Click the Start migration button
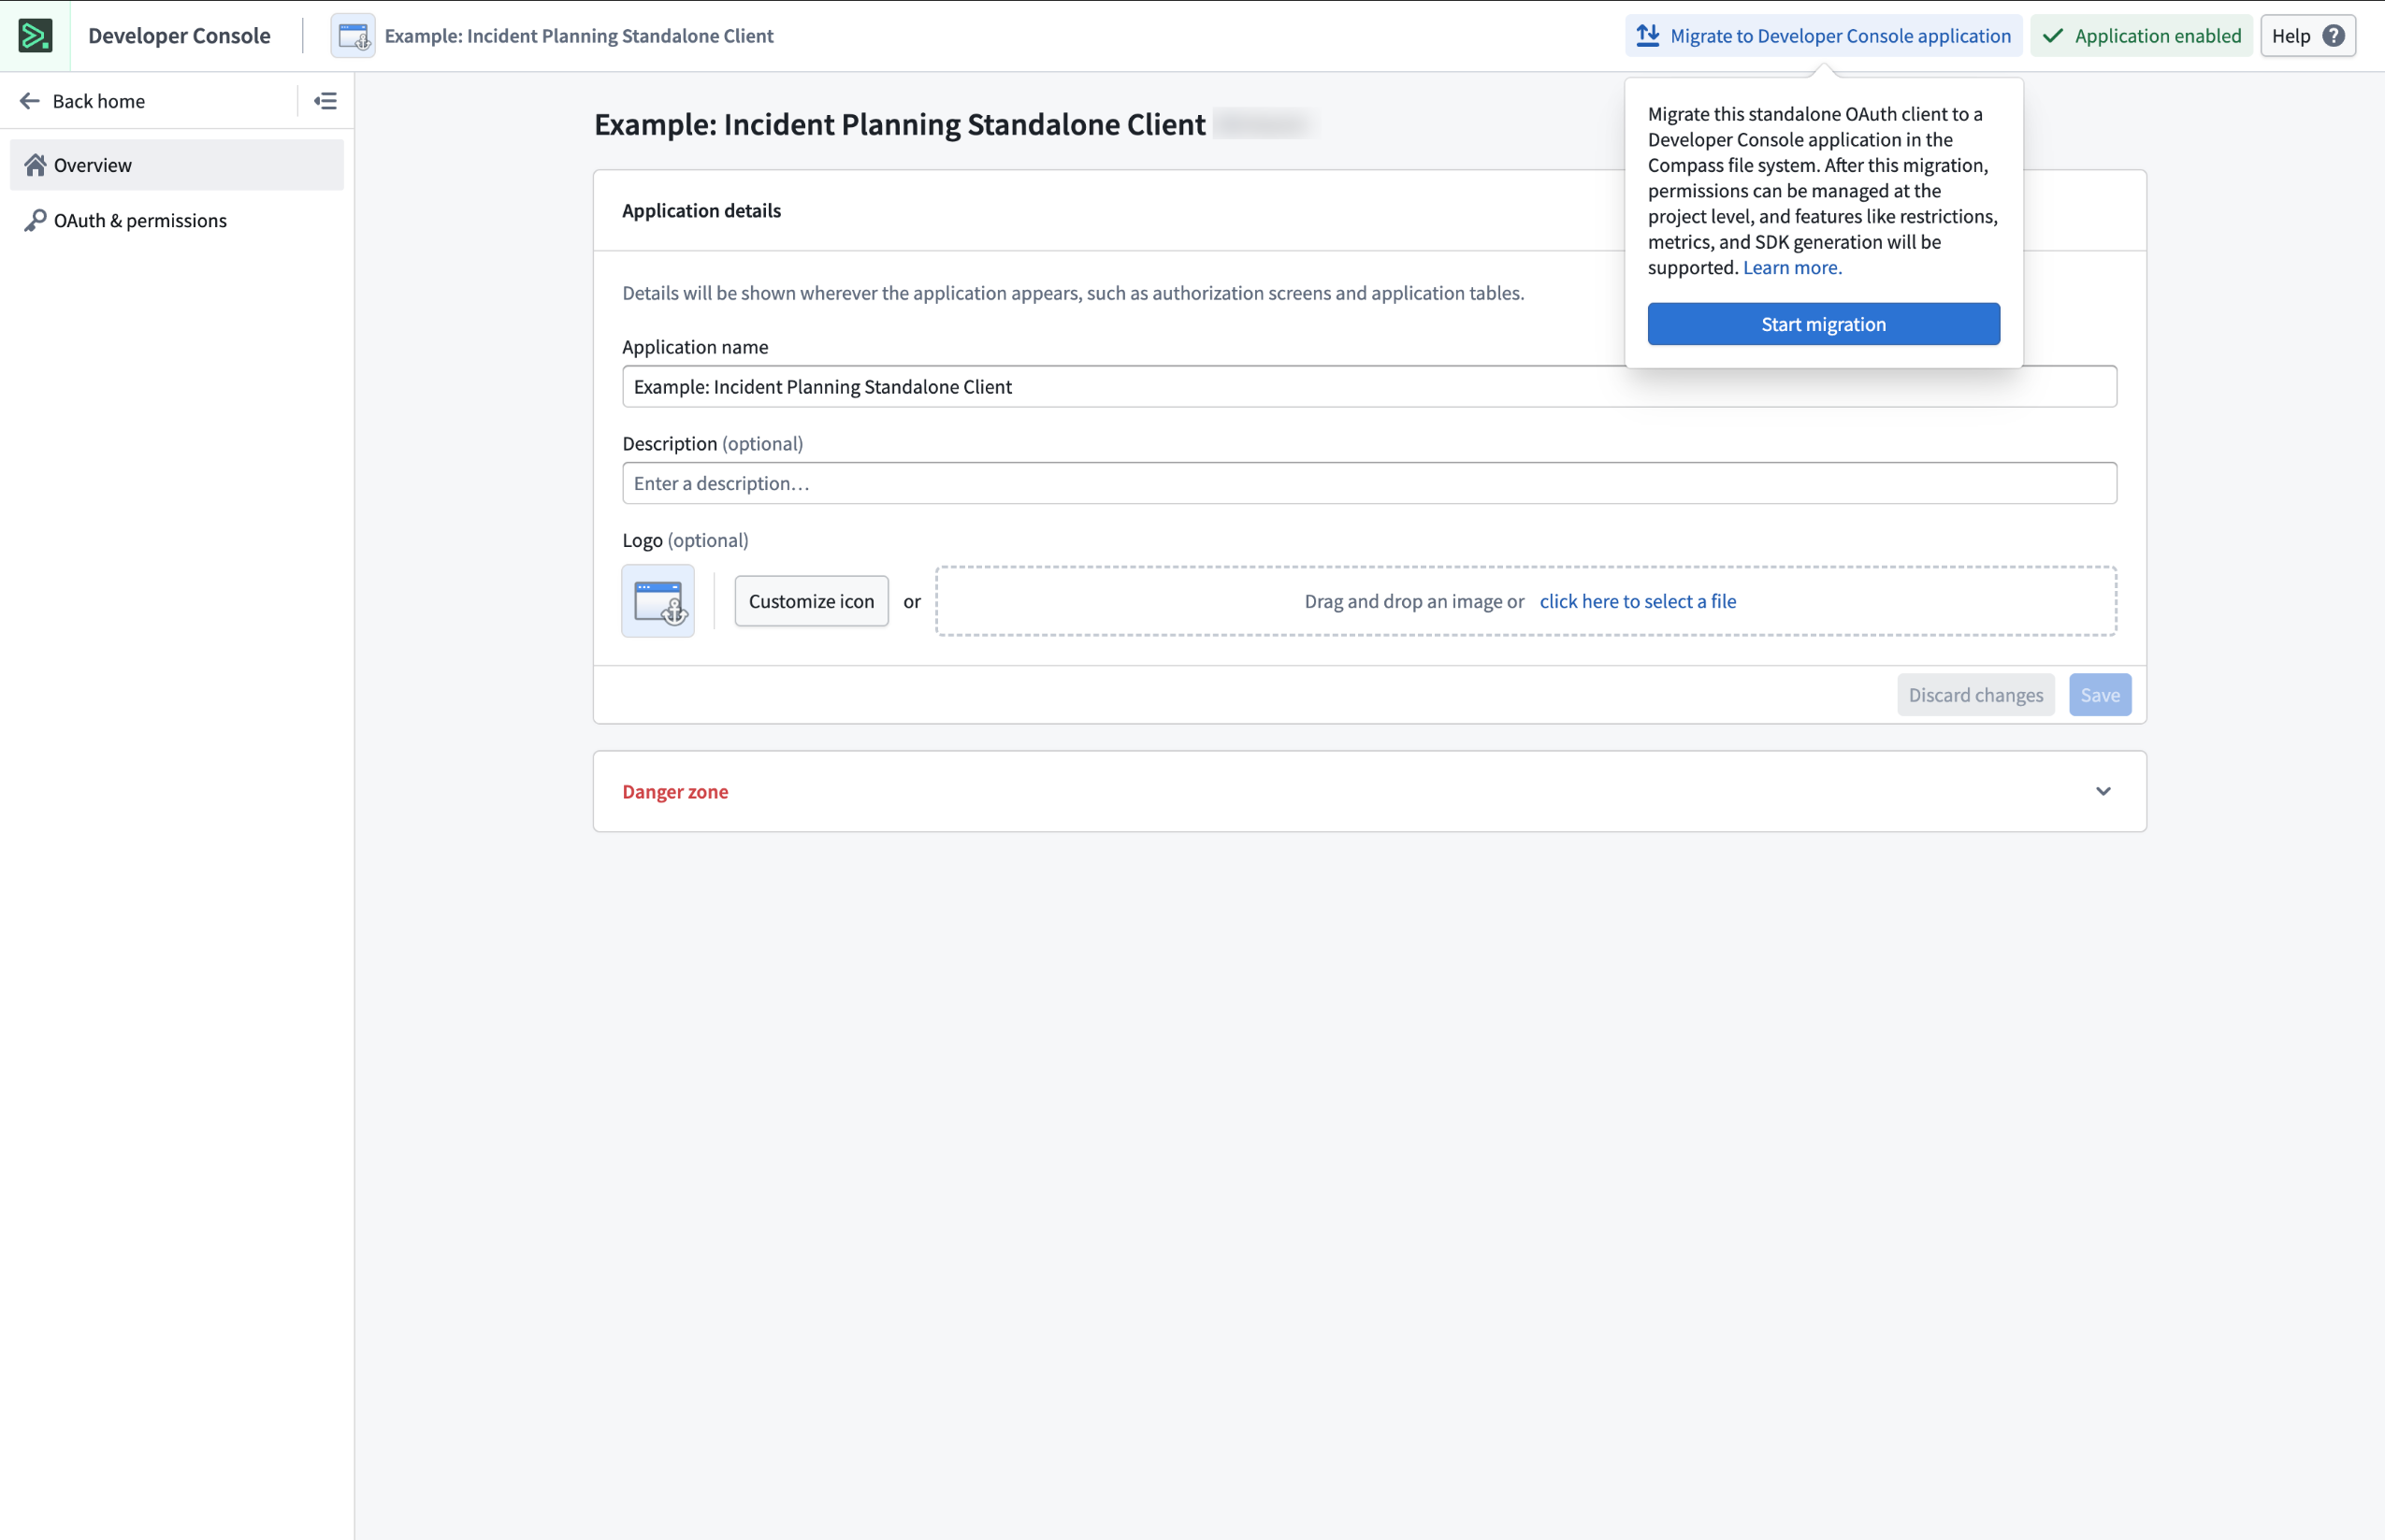This screenshot has height=1540, width=2385. (1823, 324)
